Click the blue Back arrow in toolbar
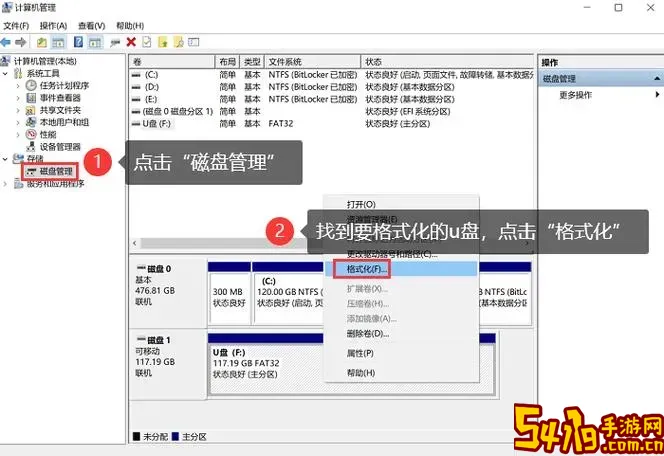Screen dimensions: 664x456 (6, 42)
